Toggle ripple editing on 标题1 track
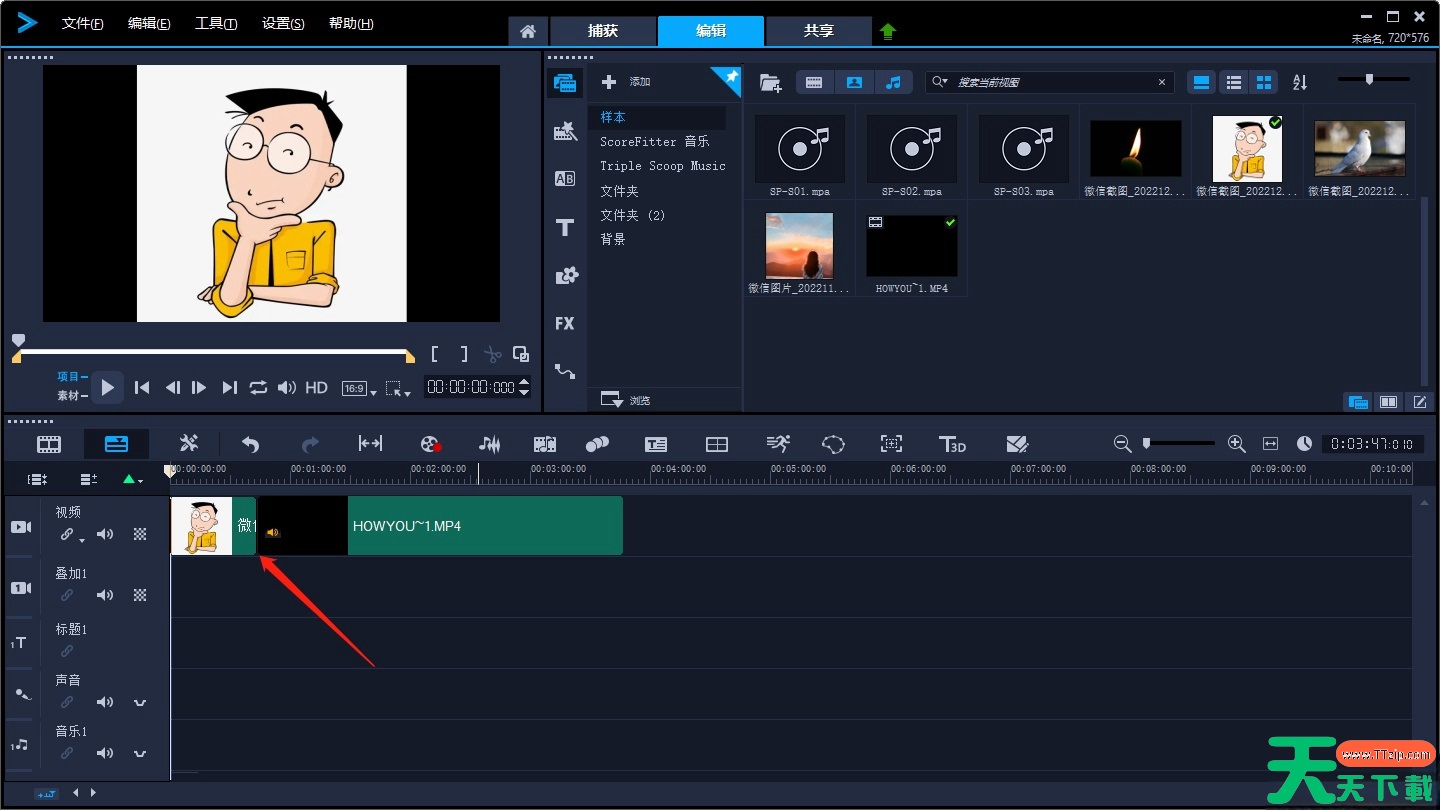The width and height of the screenshot is (1440, 810). pos(67,651)
